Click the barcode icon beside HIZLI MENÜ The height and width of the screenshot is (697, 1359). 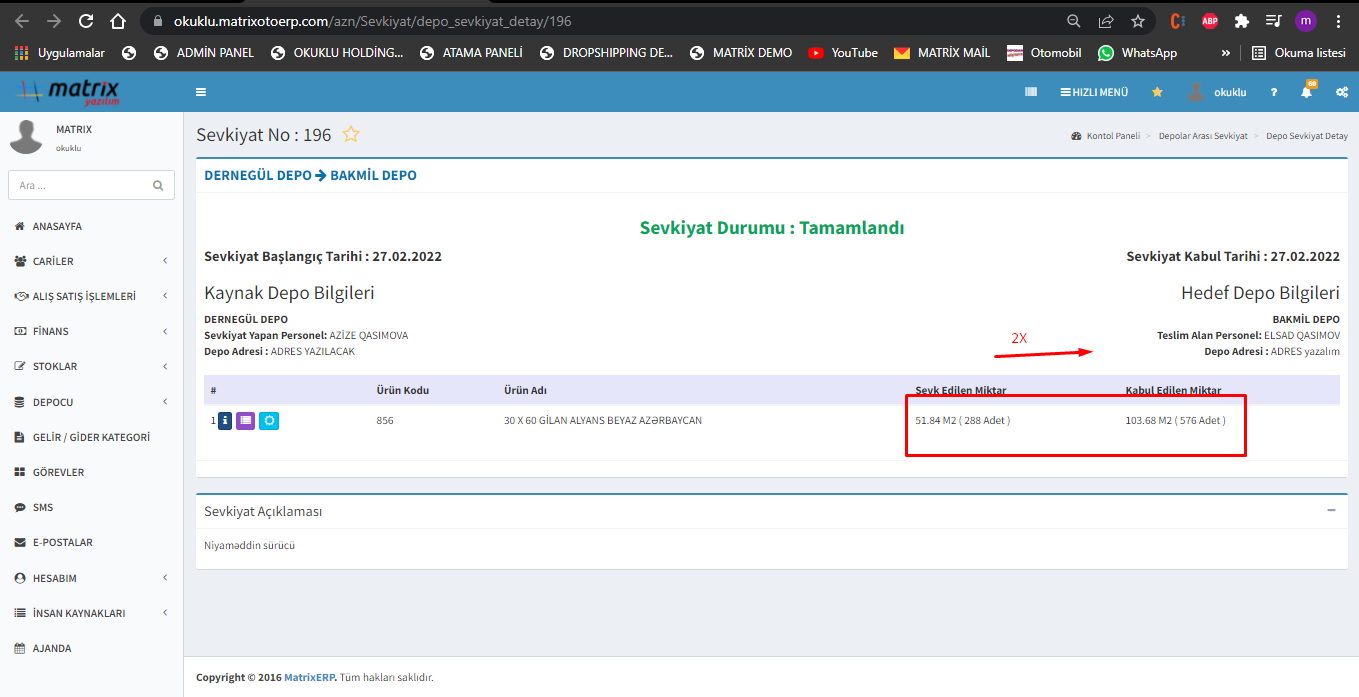(x=1031, y=92)
